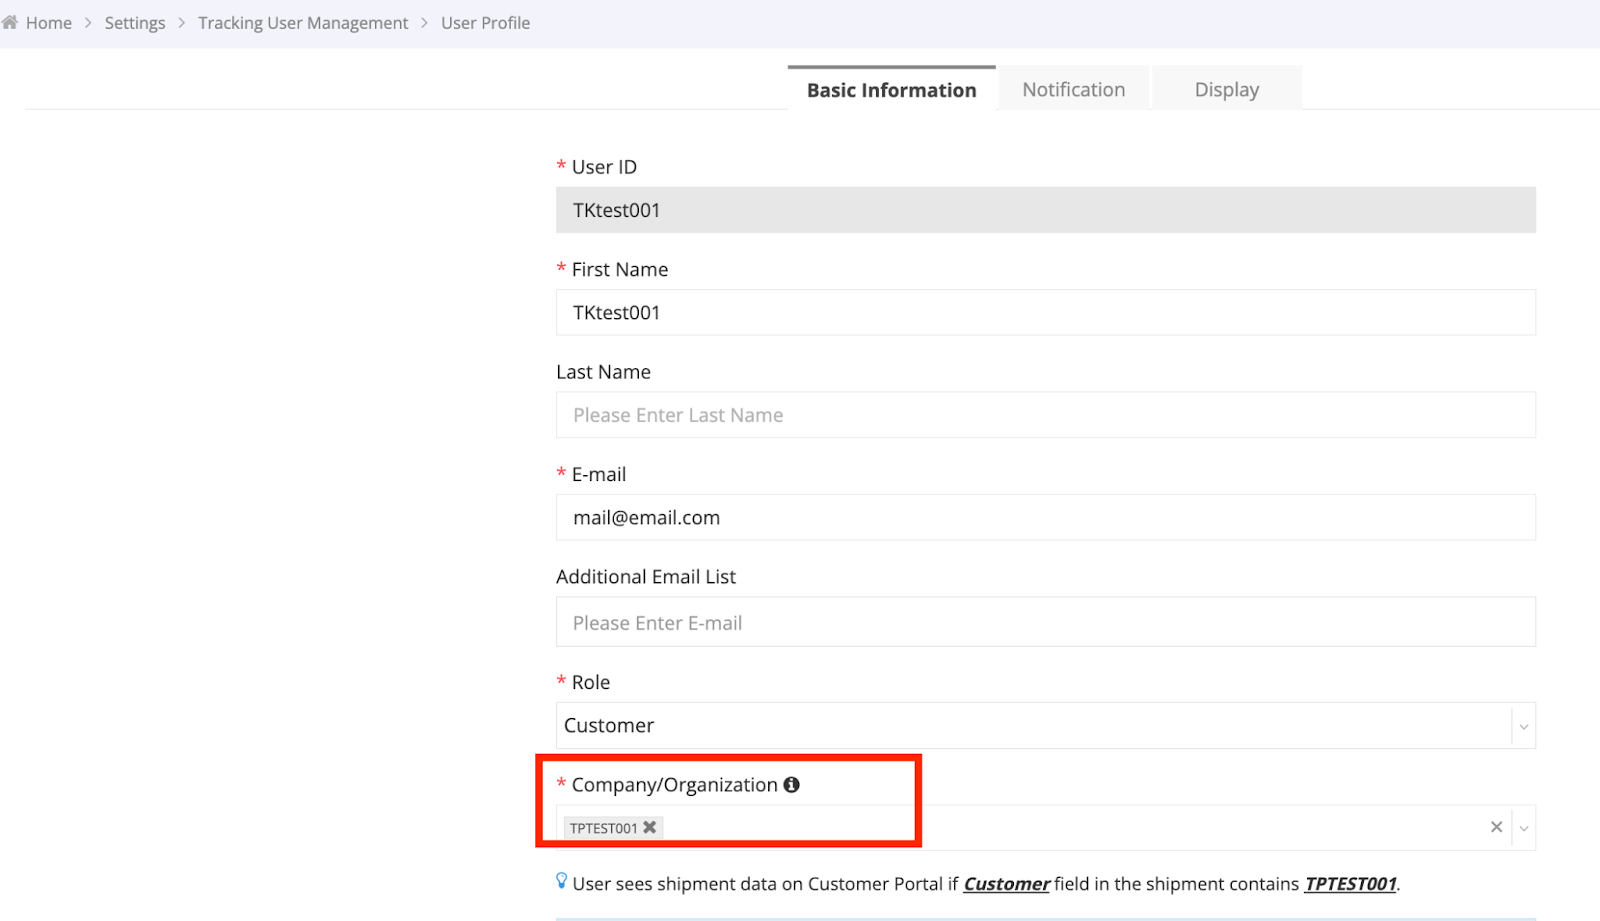The image size is (1600, 921).
Task: Open the Display tab
Action: [1226, 89]
